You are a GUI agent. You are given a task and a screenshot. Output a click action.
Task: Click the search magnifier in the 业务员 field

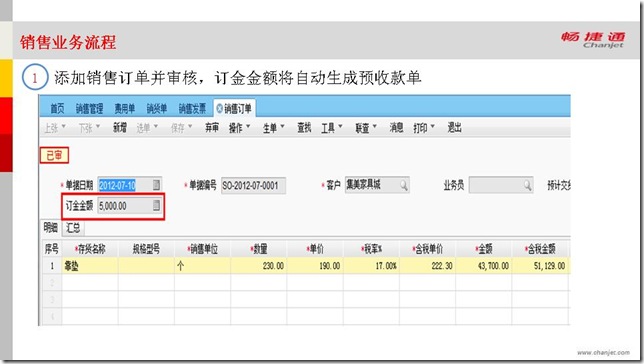[x=527, y=185]
